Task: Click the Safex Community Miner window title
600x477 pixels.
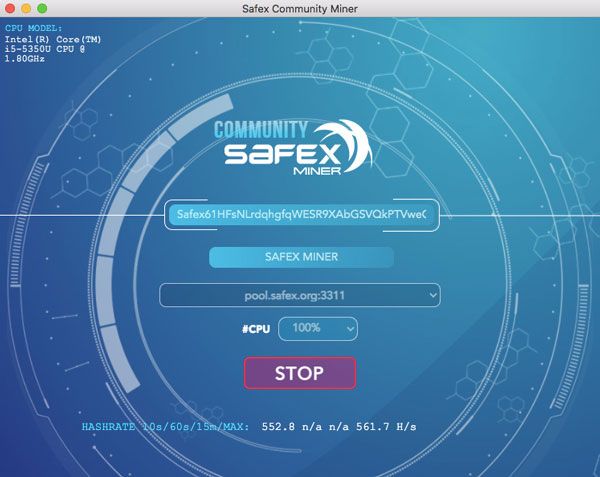Action: (x=300, y=8)
